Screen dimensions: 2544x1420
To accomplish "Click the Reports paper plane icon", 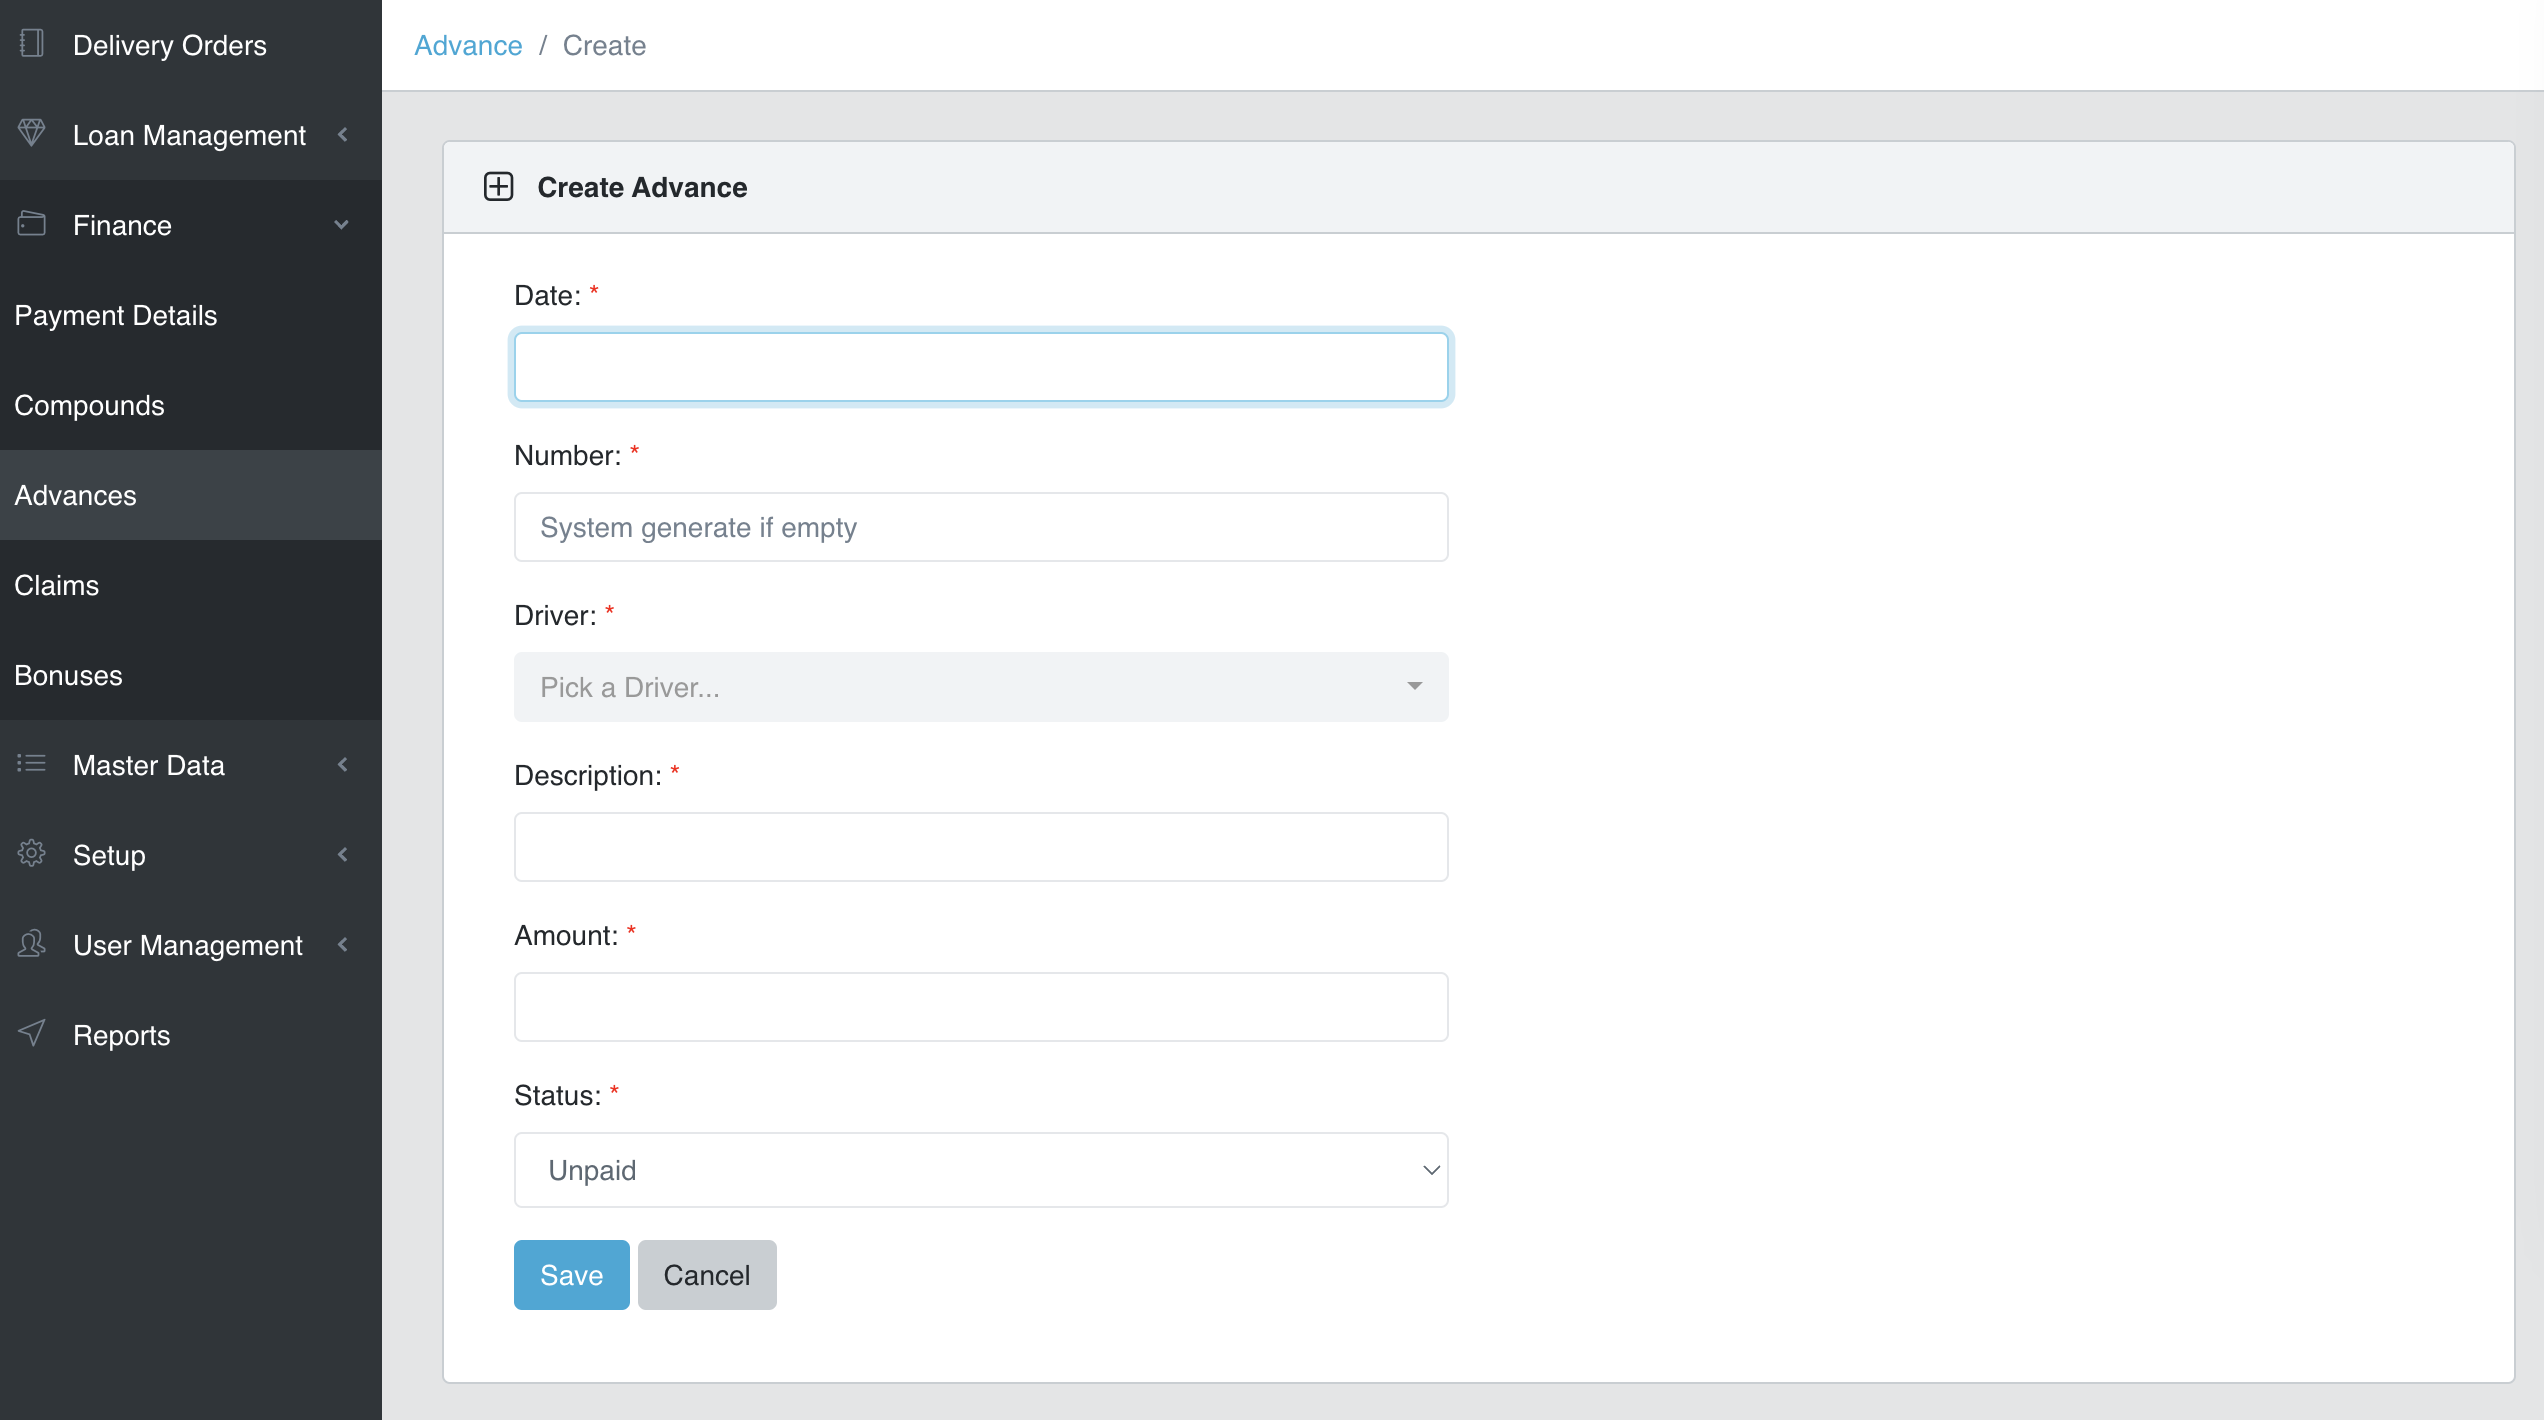I will click(x=32, y=1033).
